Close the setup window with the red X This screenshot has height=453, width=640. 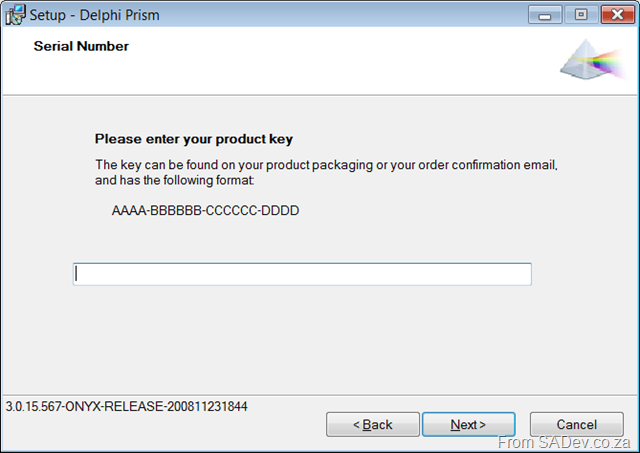click(618, 15)
